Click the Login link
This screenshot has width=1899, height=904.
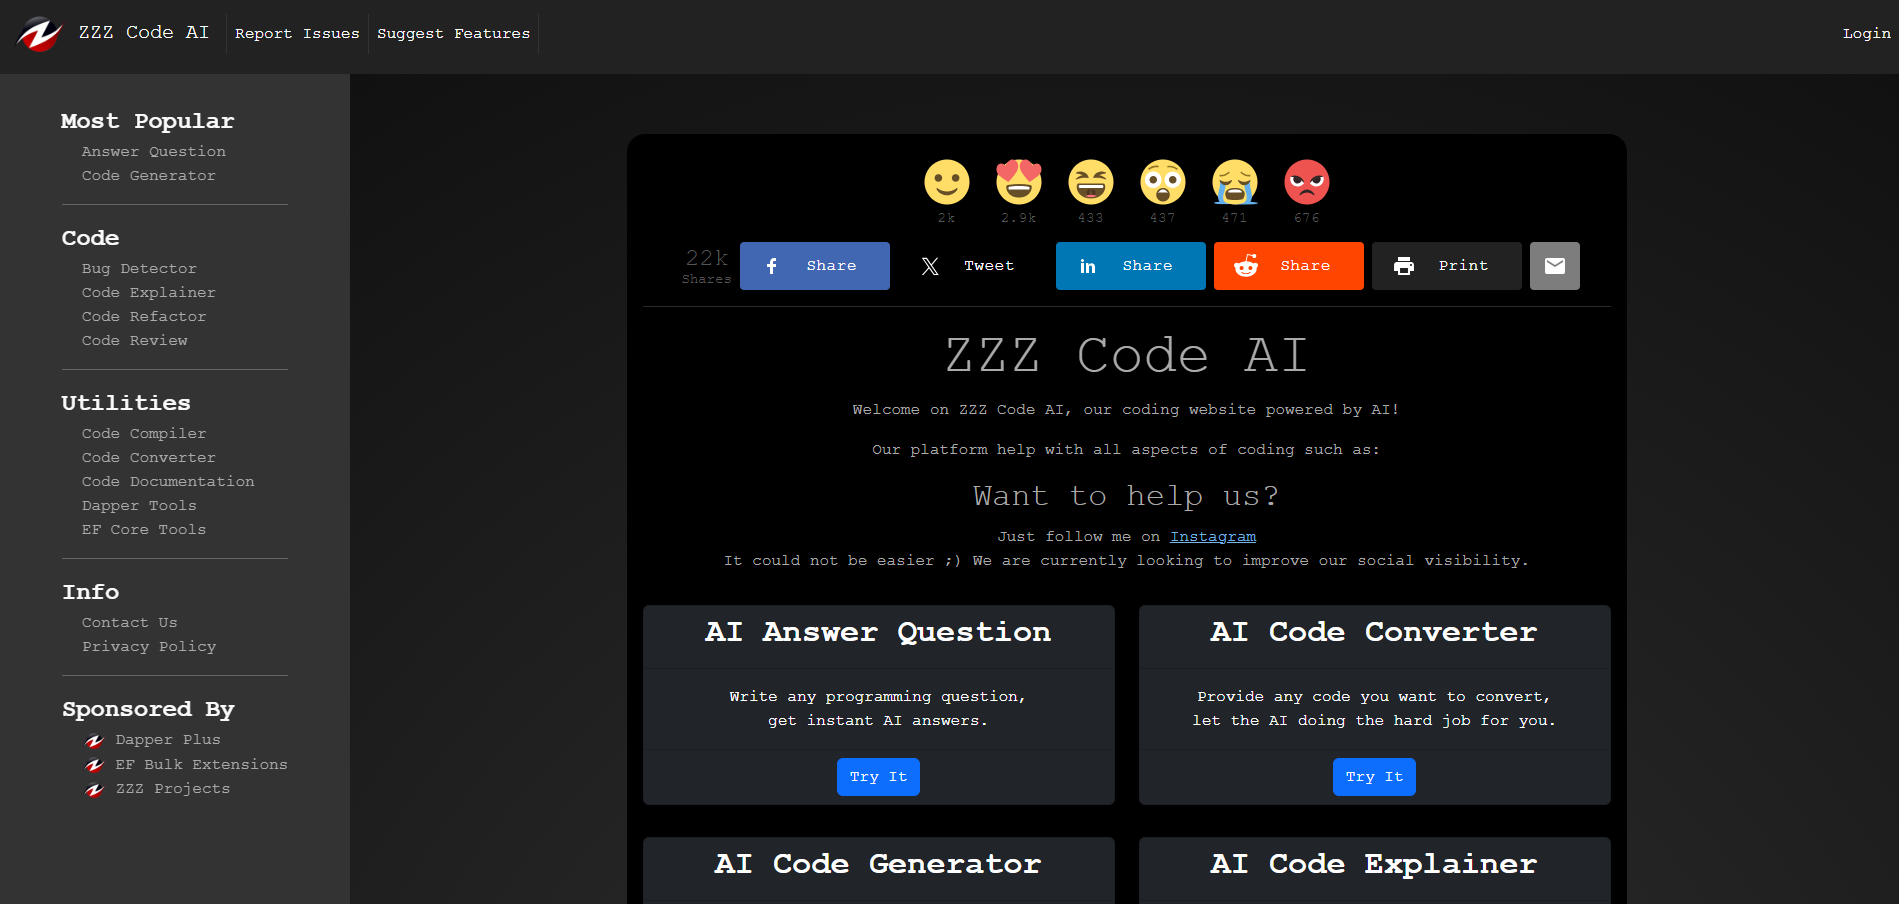[x=1866, y=34]
